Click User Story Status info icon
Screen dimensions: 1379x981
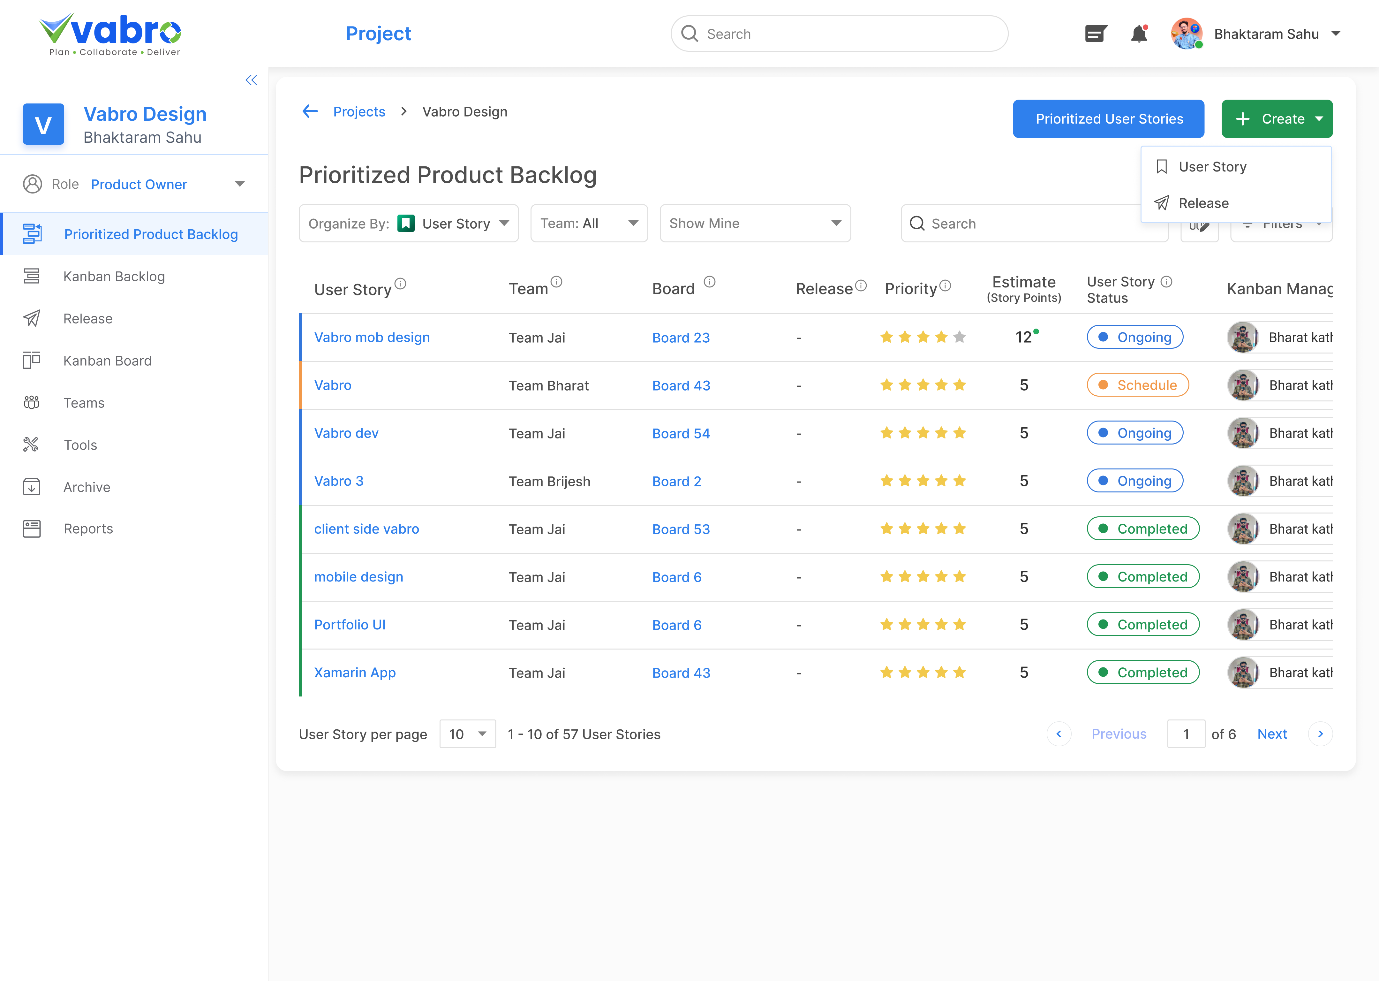1166,282
